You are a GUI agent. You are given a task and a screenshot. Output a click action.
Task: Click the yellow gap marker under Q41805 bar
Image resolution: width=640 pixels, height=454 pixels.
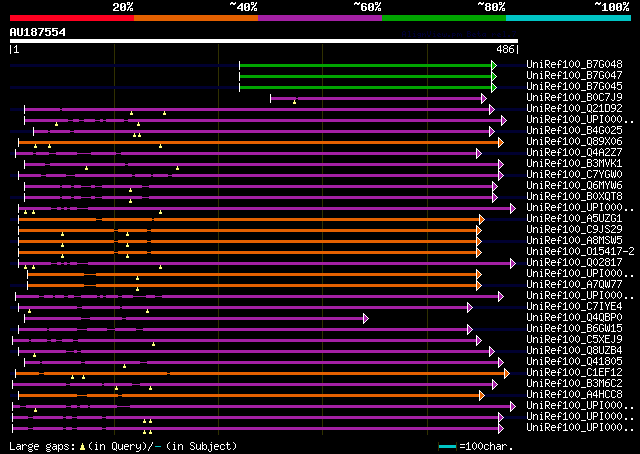[124, 366]
